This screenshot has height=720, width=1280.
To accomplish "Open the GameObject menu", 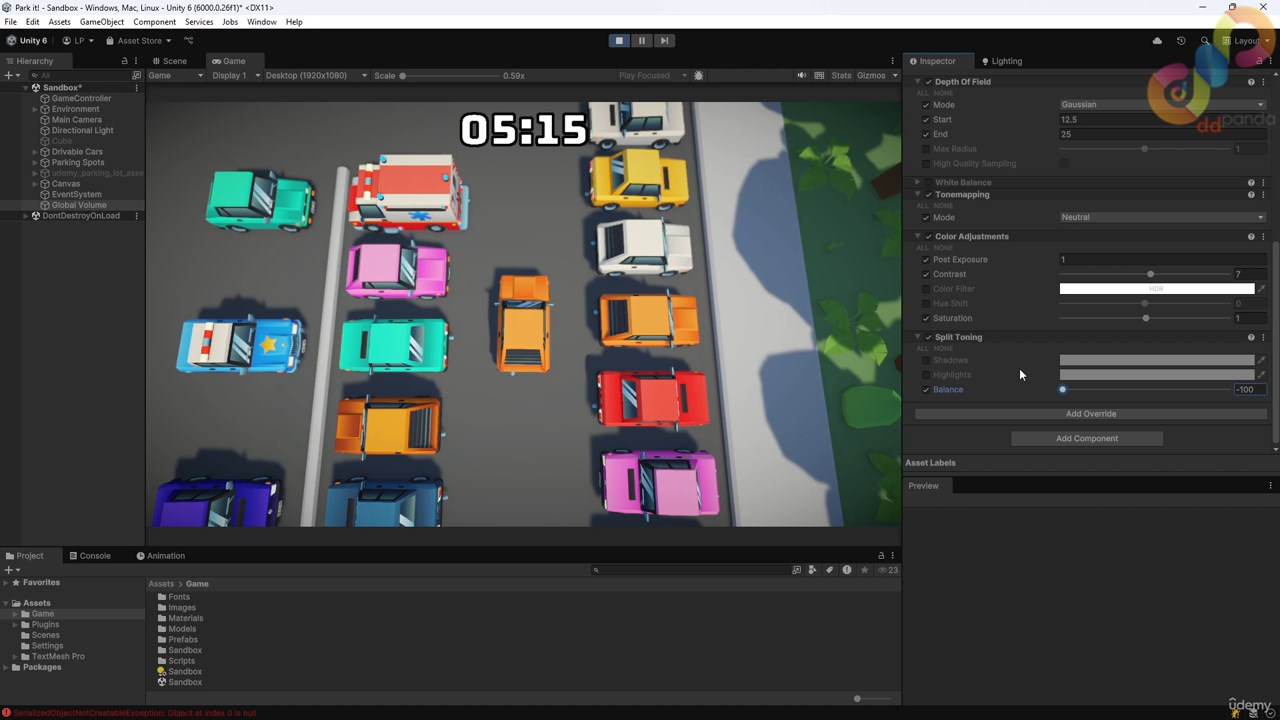I will pos(101,21).
